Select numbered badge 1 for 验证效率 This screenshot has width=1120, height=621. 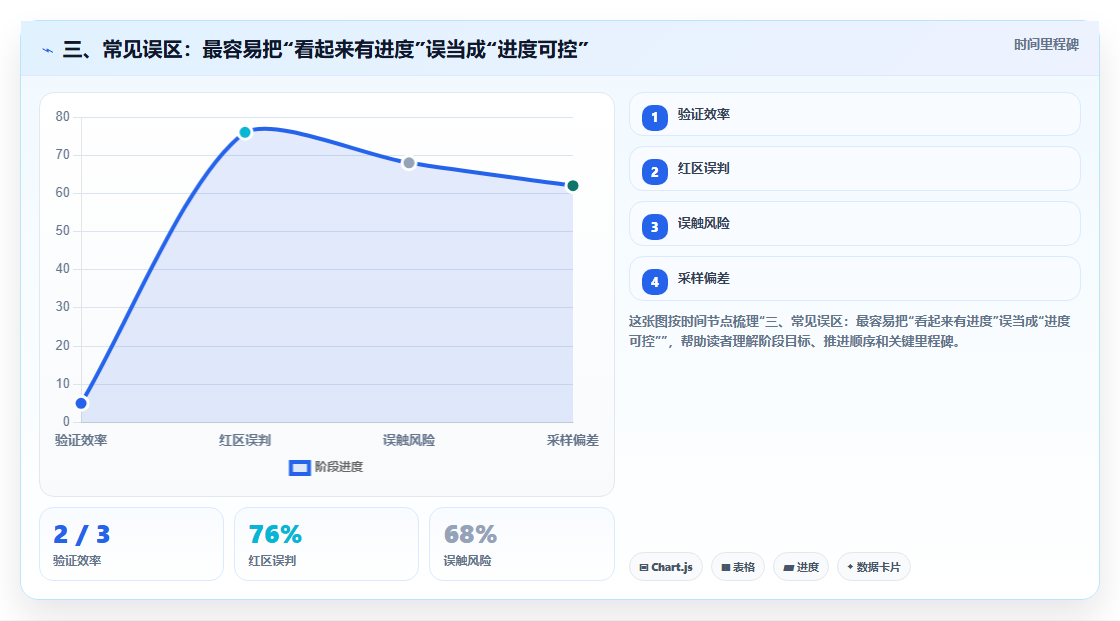(654, 117)
